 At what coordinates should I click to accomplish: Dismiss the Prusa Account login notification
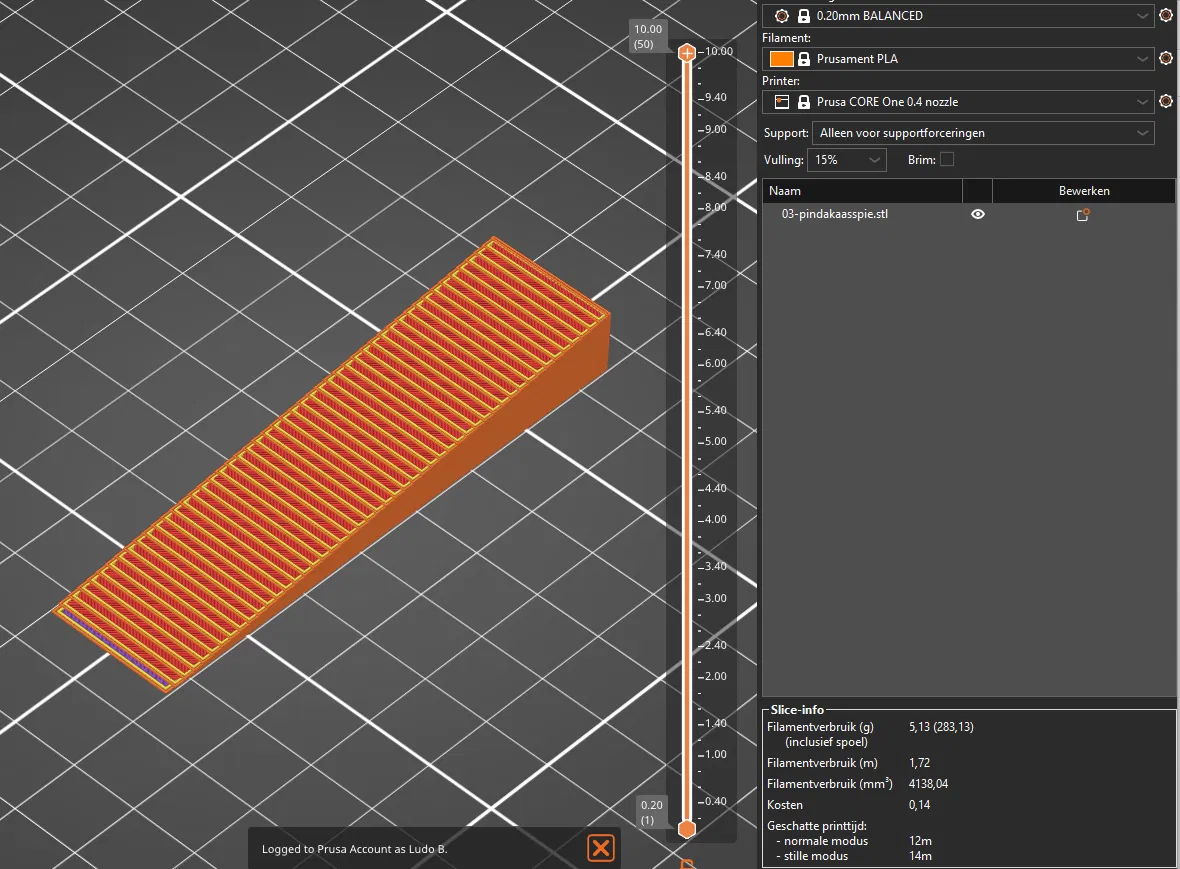[x=601, y=848]
